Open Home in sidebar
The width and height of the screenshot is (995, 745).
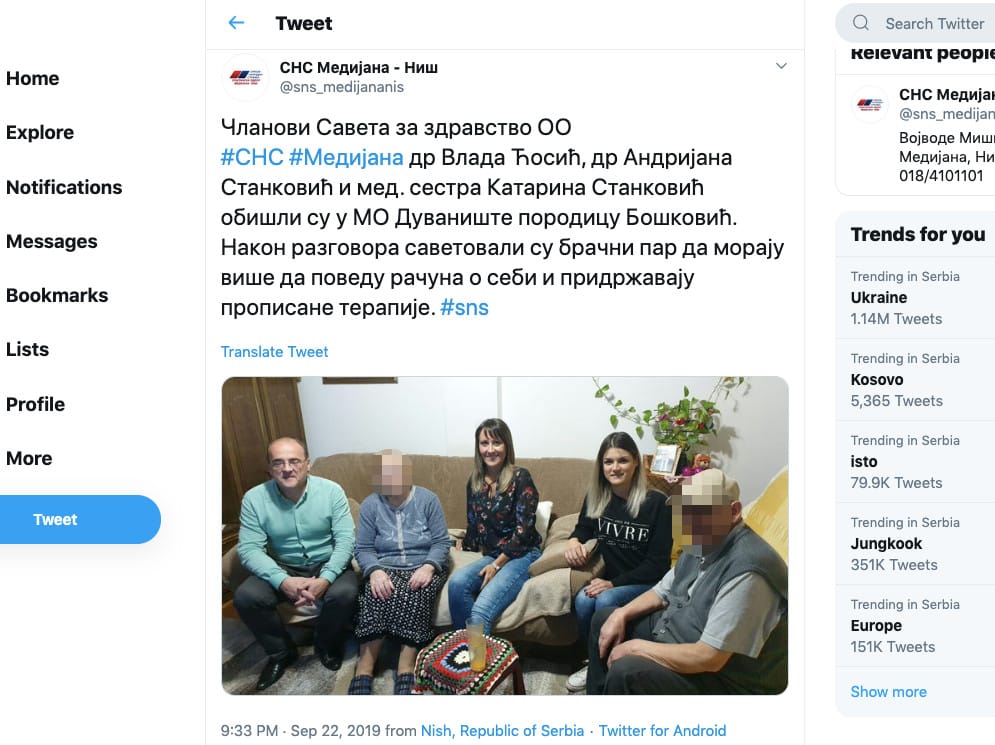(32, 79)
